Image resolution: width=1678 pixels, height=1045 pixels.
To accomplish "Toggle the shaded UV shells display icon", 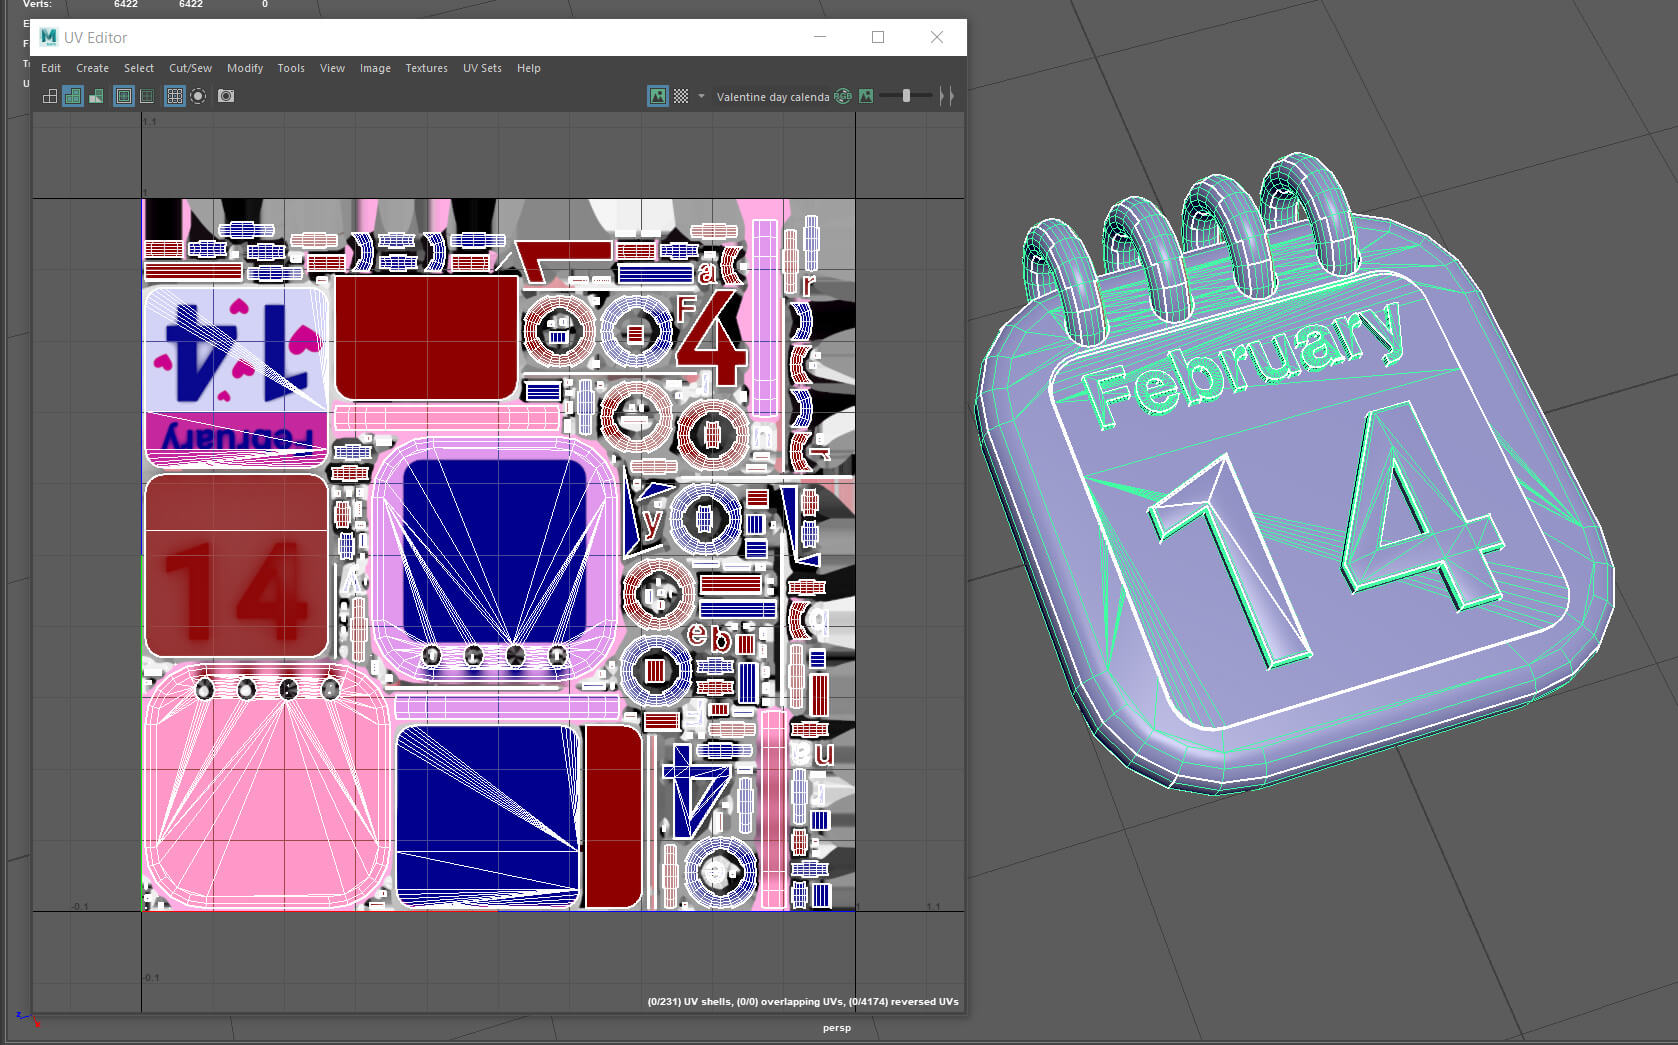I will [73, 96].
